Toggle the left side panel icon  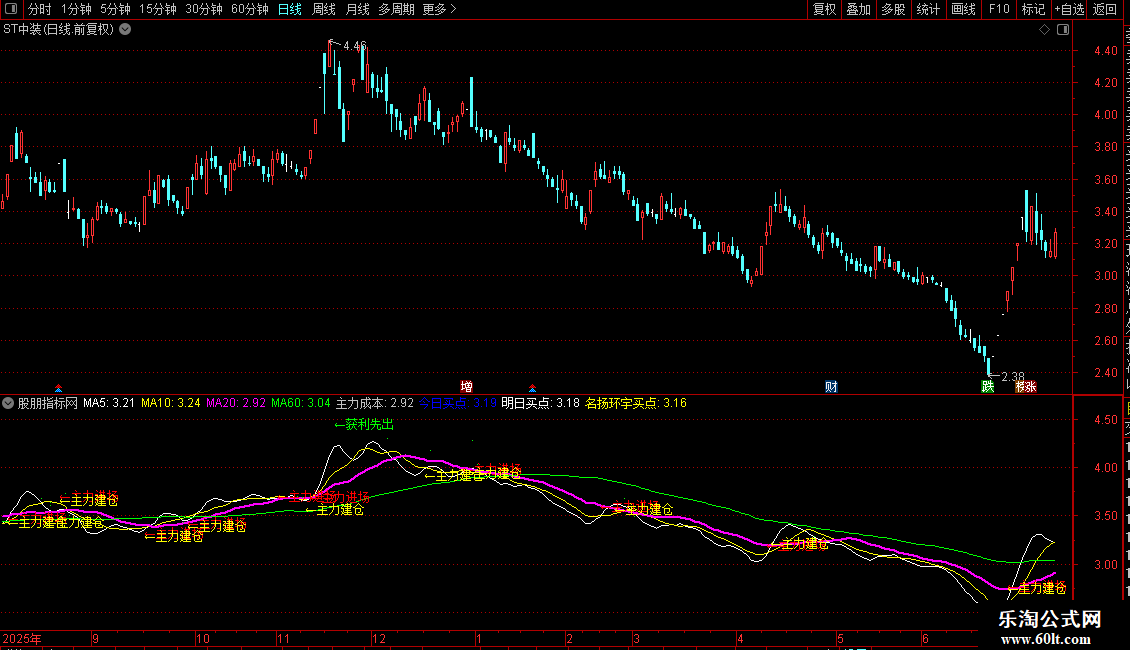pyautogui.click(x=11, y=9)
